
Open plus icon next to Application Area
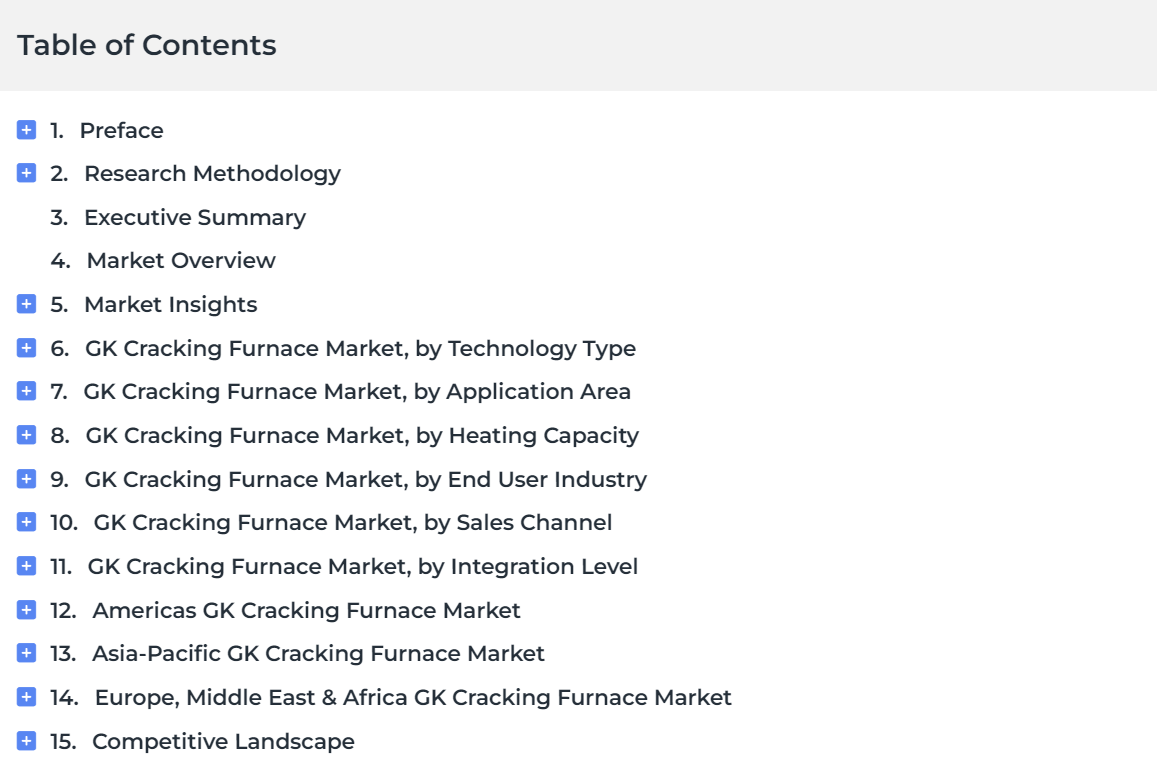27,391
